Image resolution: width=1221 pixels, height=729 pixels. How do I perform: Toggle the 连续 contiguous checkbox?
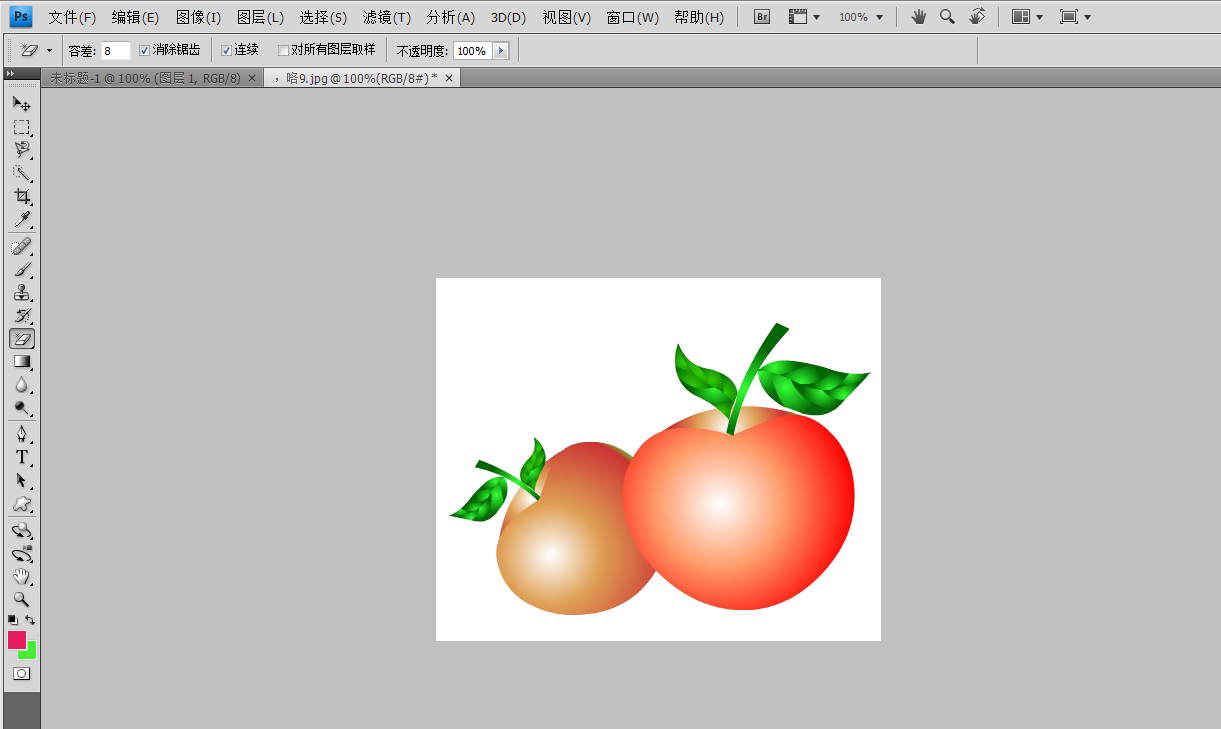click(226, 50)
